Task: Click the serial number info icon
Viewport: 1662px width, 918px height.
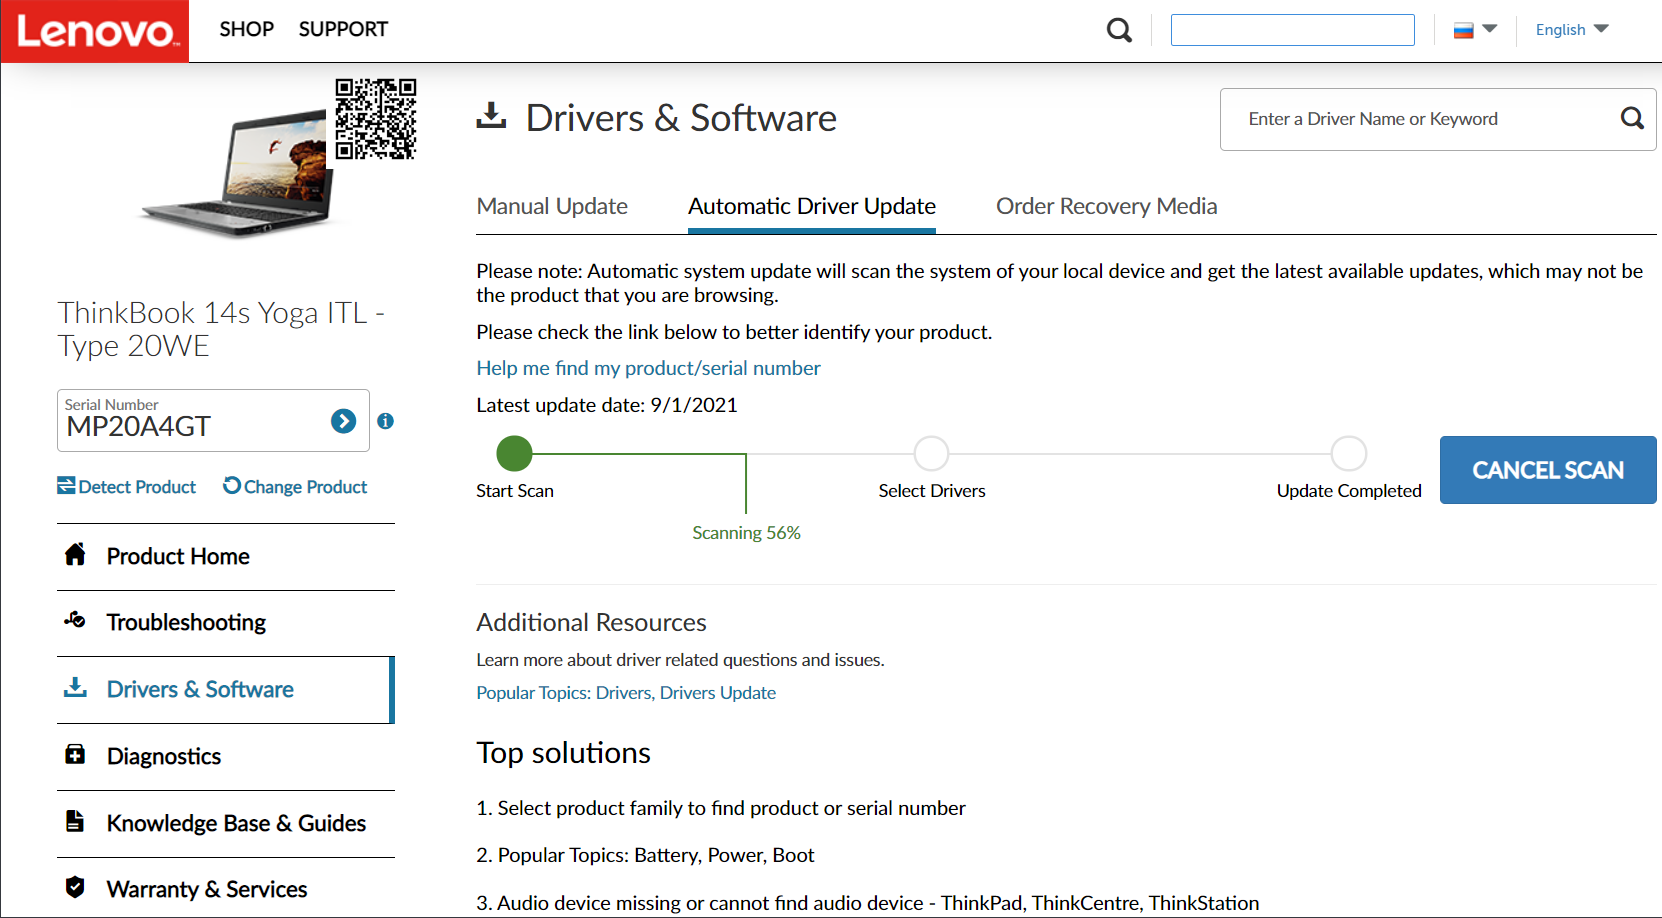Action: click(385, 421)
